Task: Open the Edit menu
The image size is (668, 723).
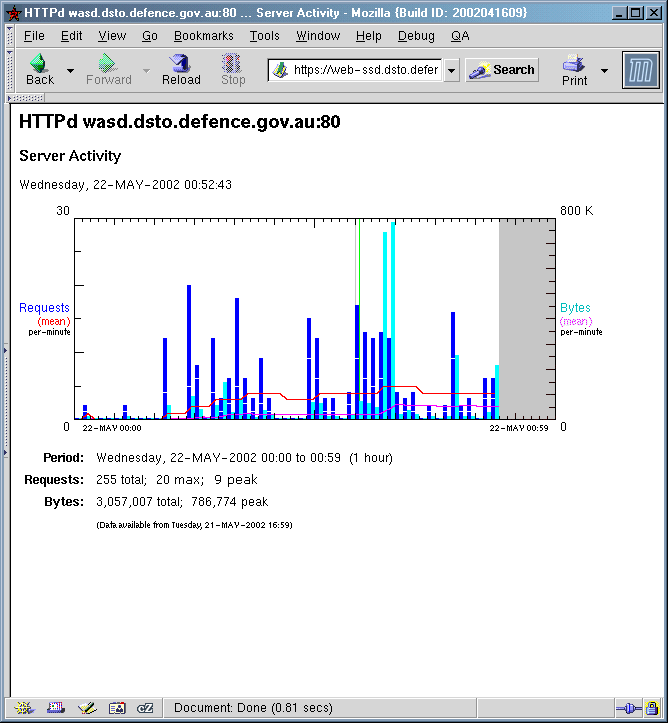Action: pos(71,36)
